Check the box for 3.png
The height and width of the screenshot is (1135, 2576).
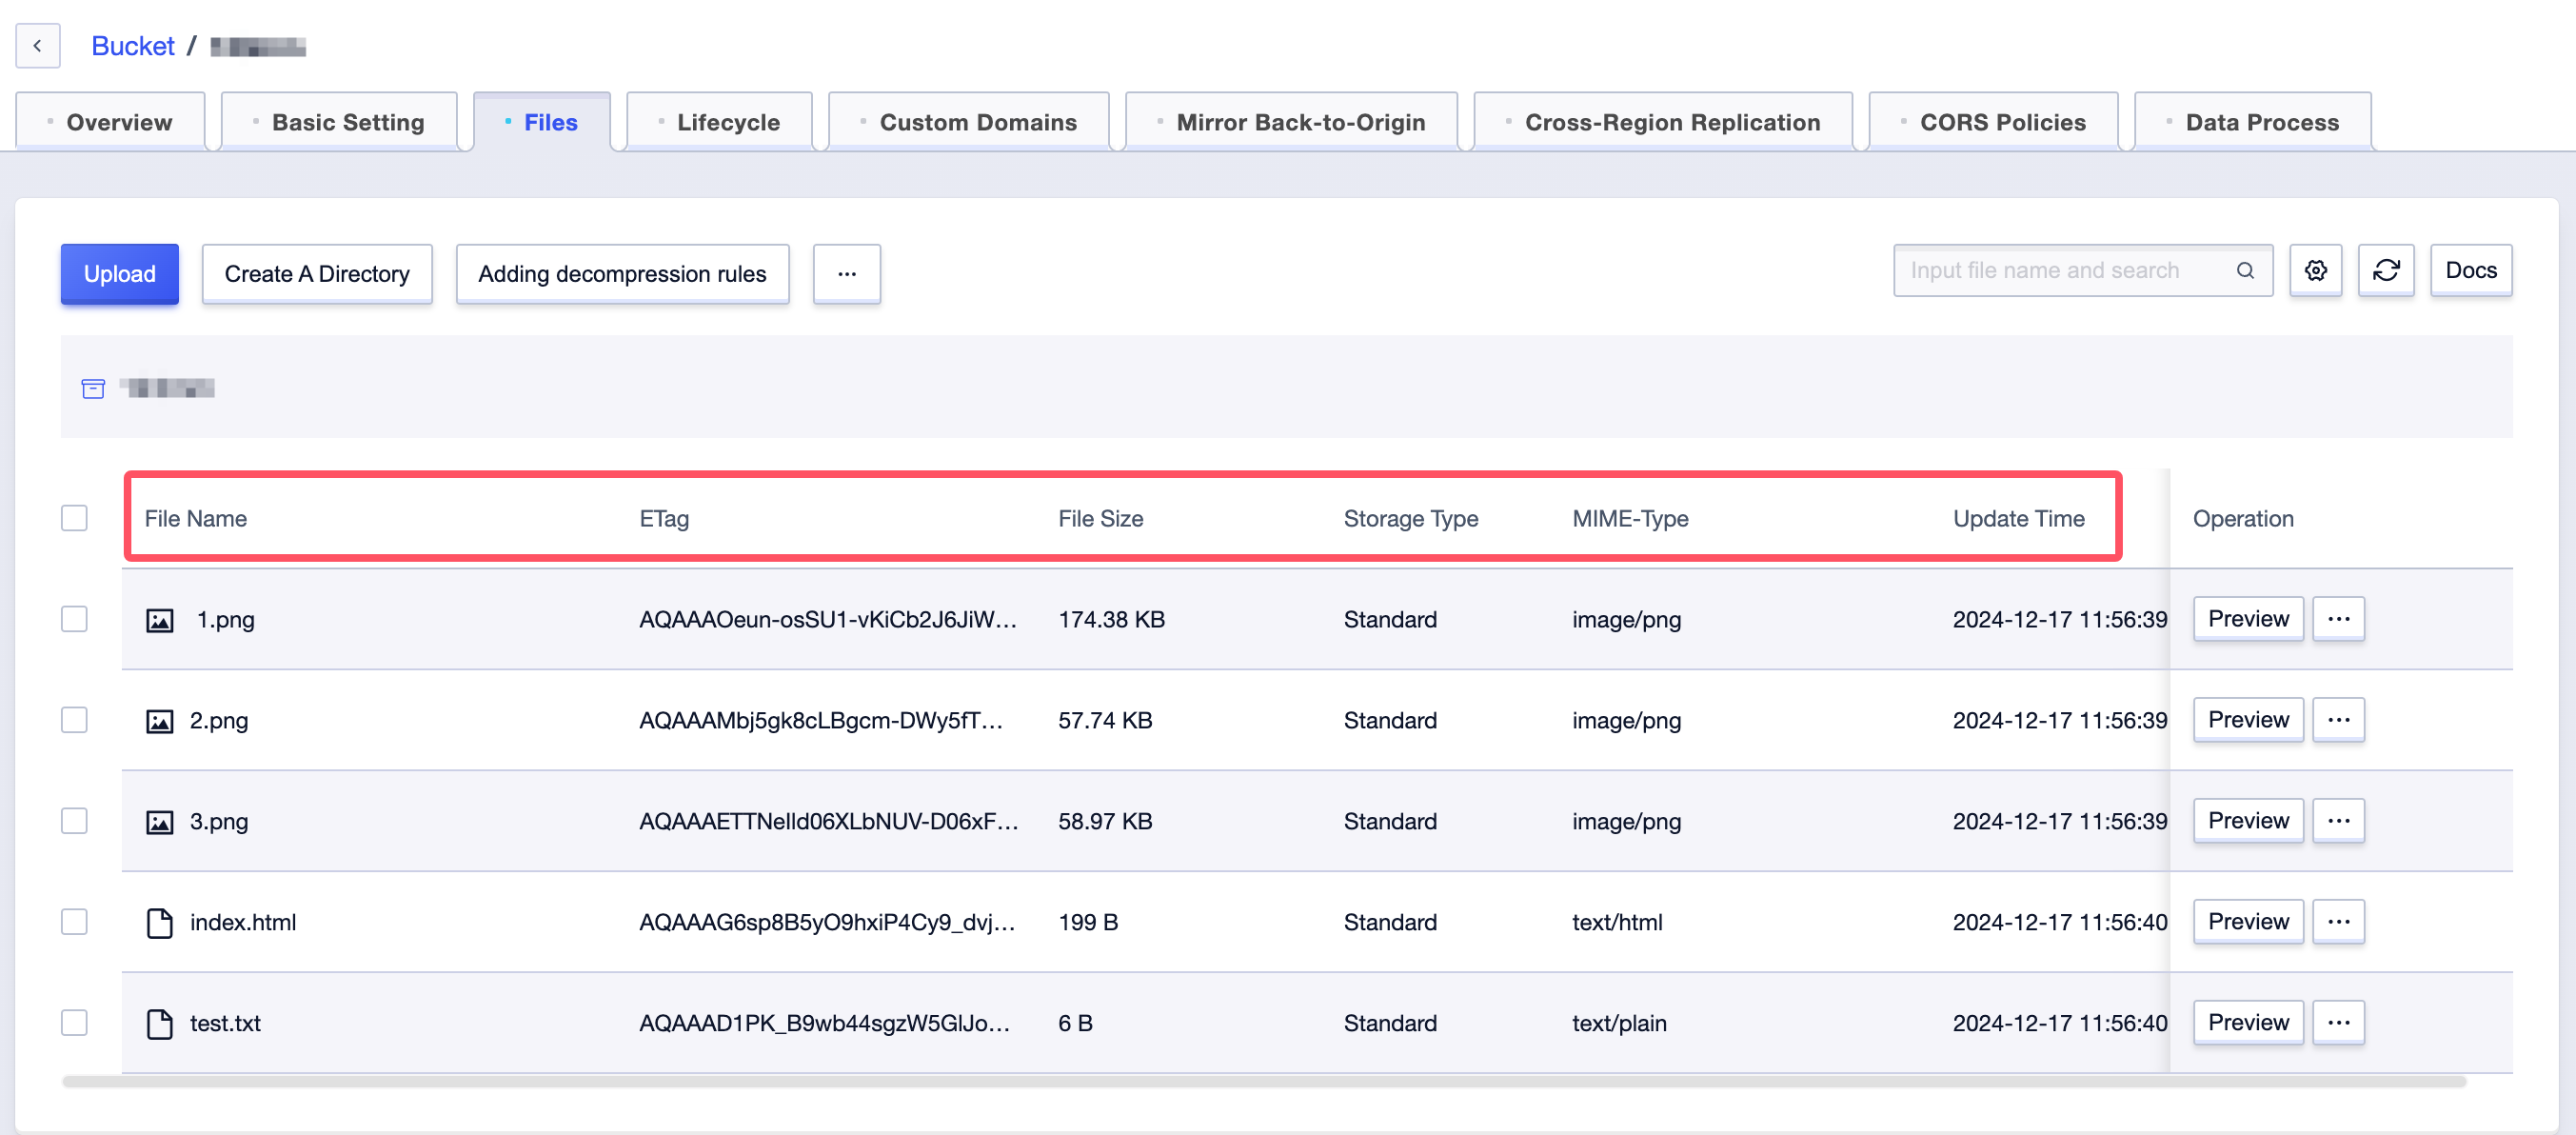click(x=74, y=821)
